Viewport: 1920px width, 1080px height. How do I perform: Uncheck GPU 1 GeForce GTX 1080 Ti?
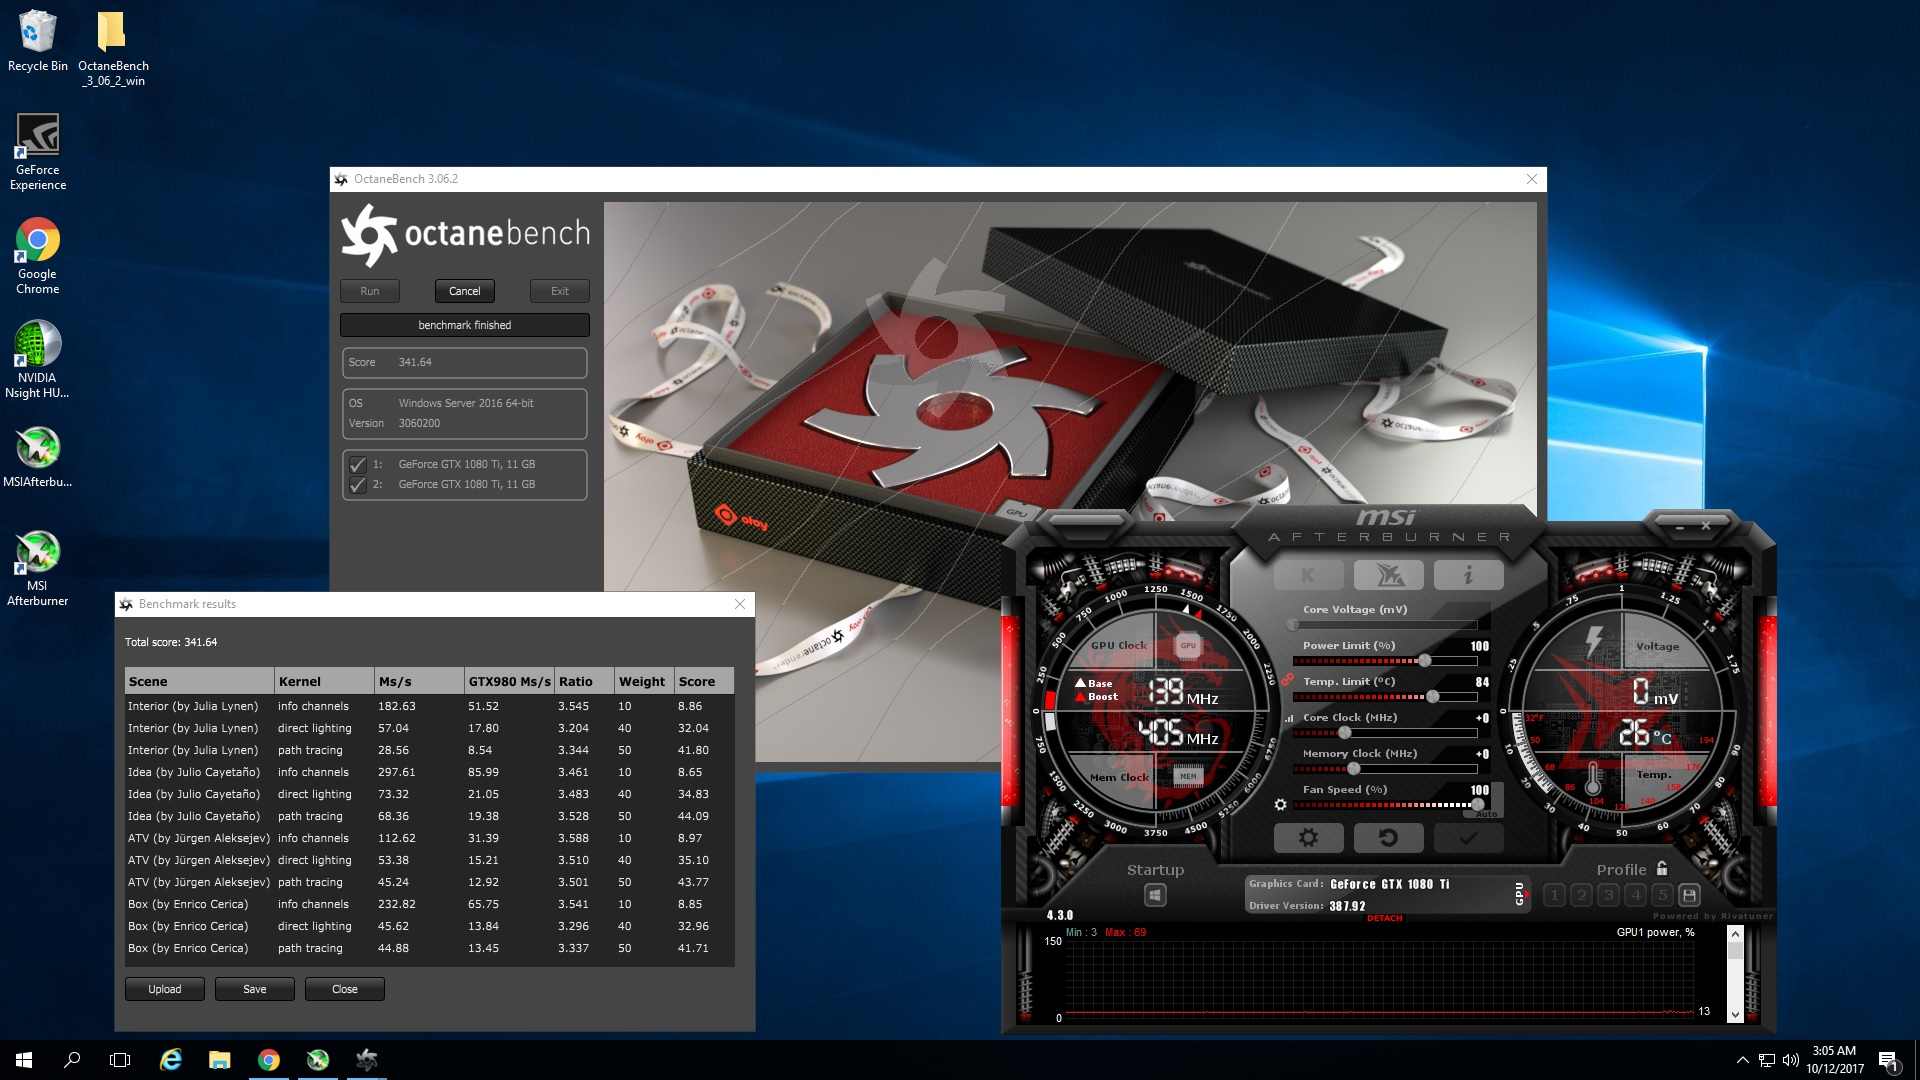(359, 464)
